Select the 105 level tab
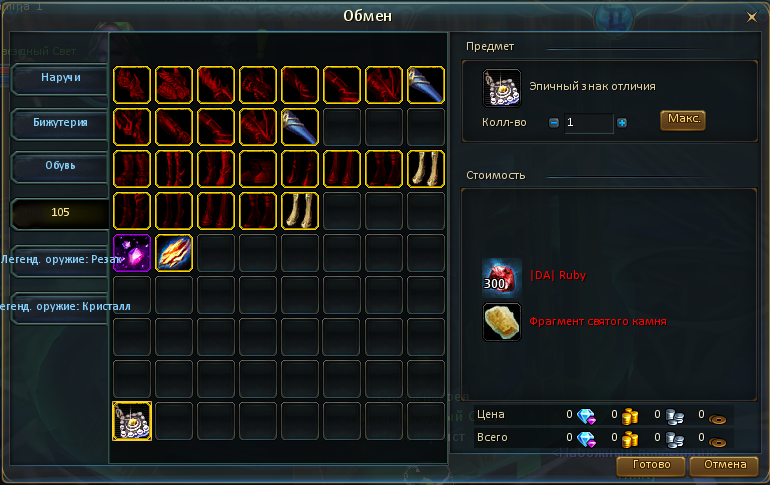The height and width of the screenshot is (485, 770). point(60,213)
